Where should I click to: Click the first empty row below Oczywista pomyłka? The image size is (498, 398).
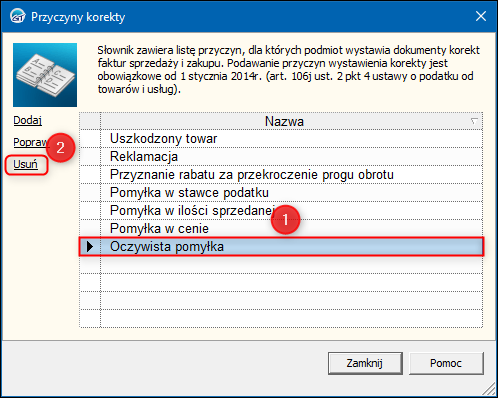point(281,265)
